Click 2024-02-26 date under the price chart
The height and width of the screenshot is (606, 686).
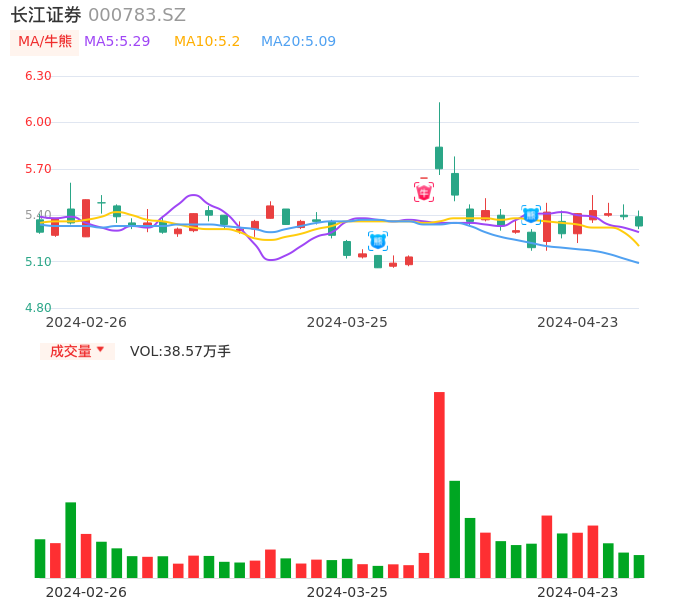click(86, 322)
